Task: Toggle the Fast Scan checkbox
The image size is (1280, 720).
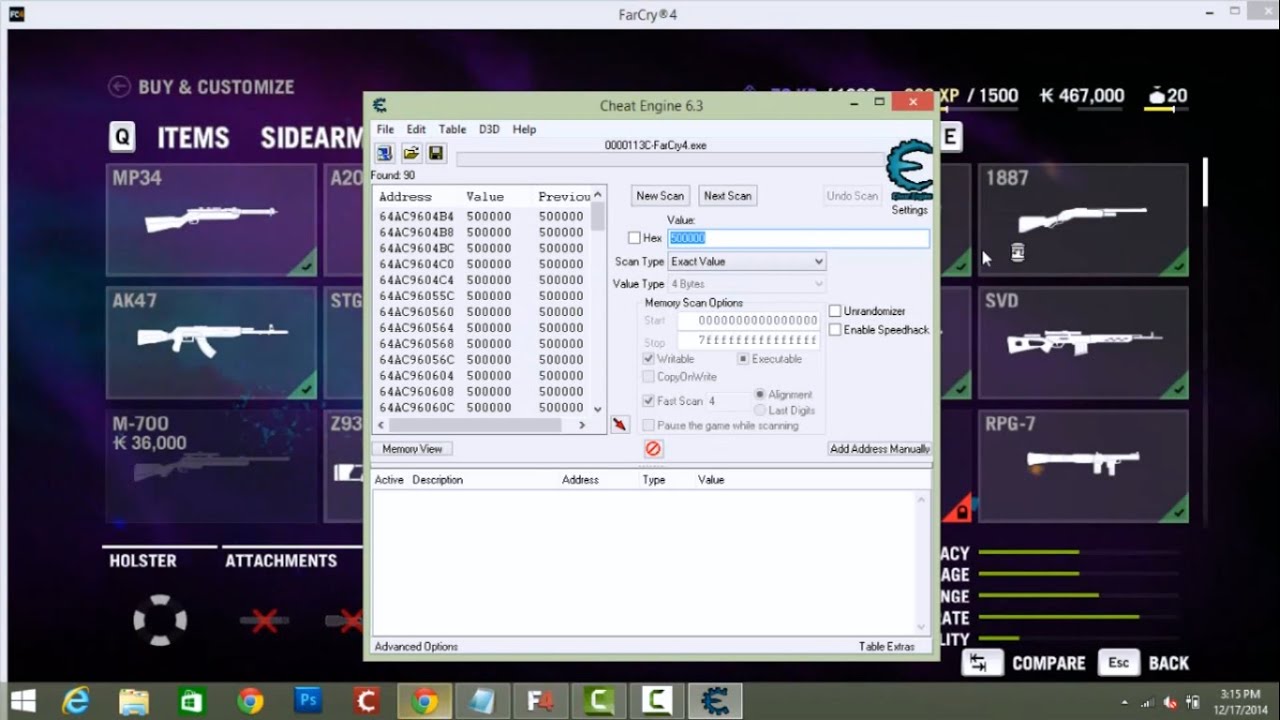Action: click(x=648, y=401)
